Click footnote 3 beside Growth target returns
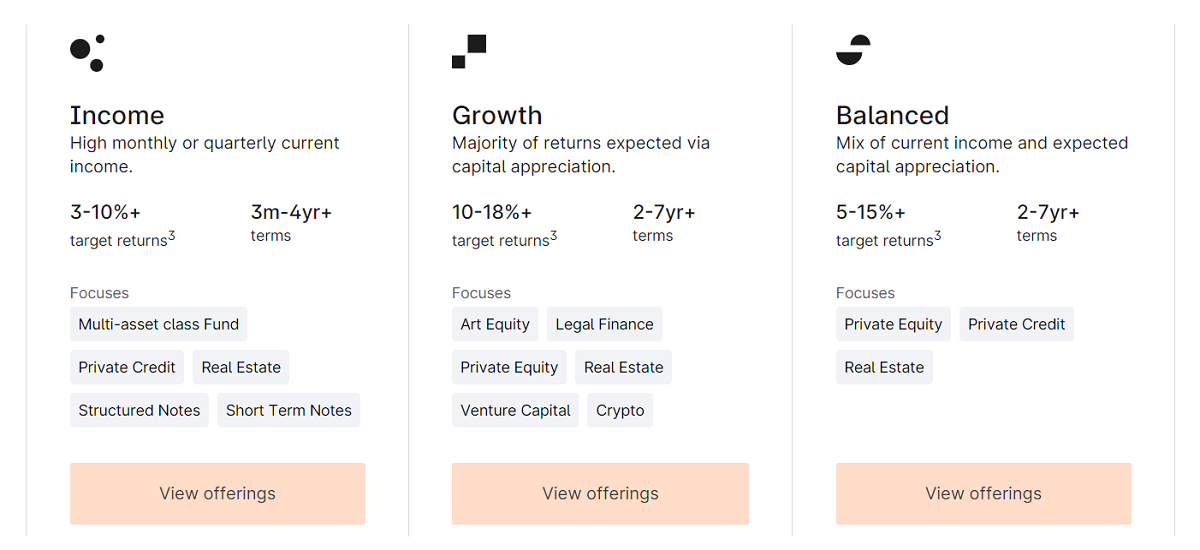 click(x=554, y=236)
